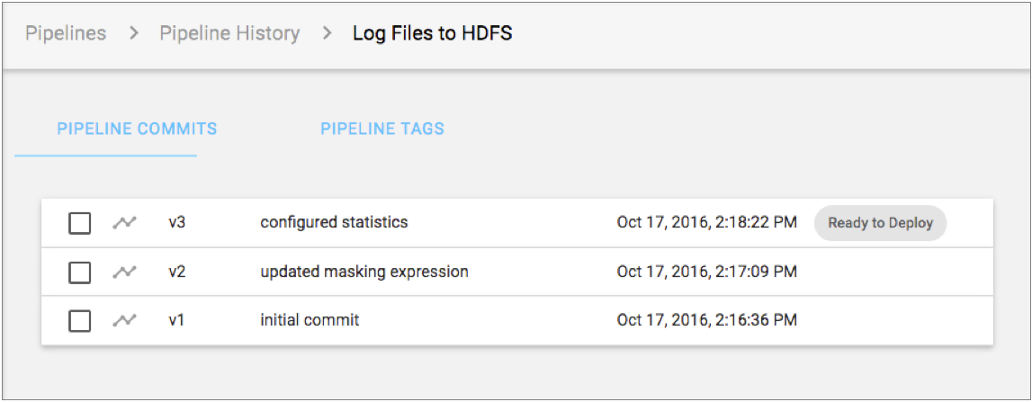The height and width of the screenshot is (402, 1032).
Task: Select the 'updated masking expression' commit row
Action: pos(364,272)
